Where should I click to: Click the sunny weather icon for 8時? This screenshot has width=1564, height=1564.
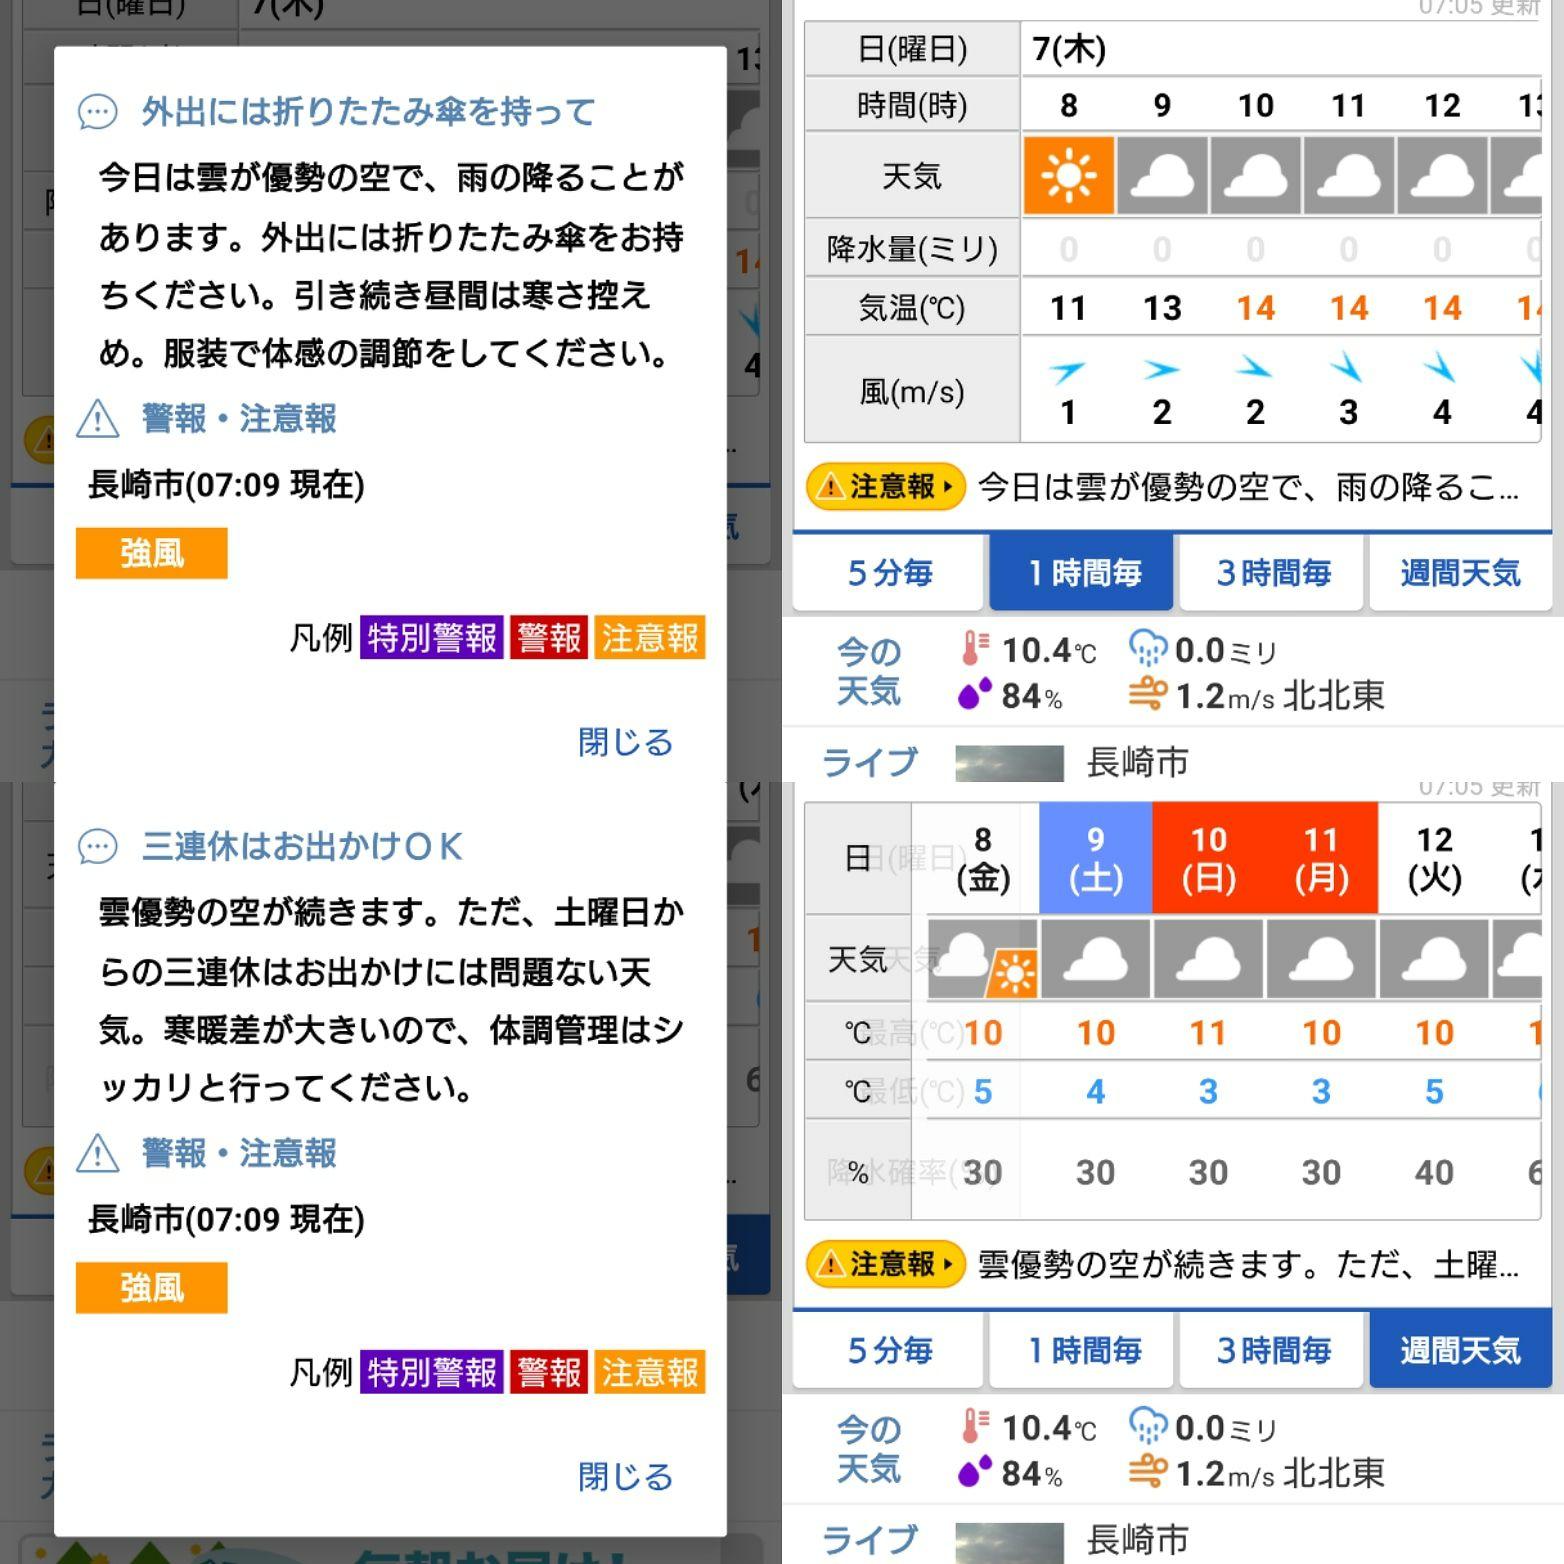pos(1067,176)
